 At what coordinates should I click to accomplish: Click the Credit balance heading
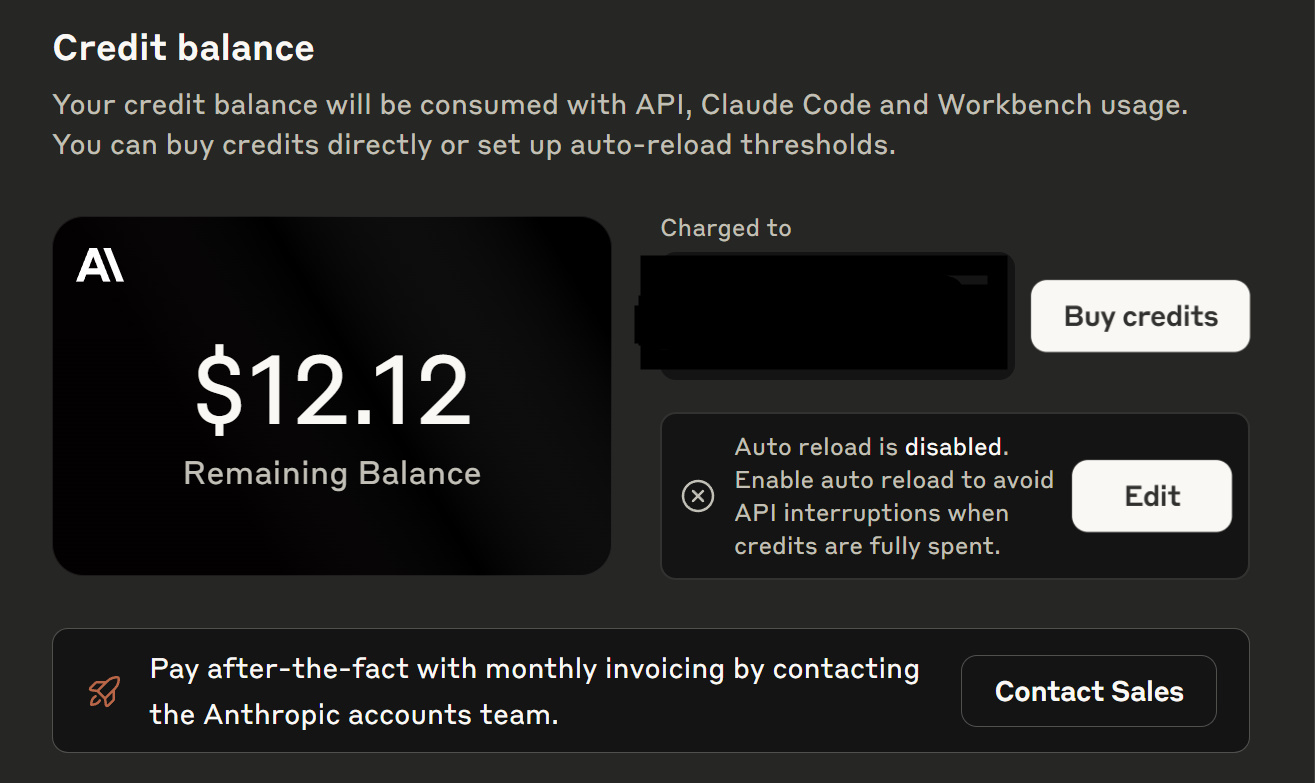pyautogui.click(x=183, y=48)
